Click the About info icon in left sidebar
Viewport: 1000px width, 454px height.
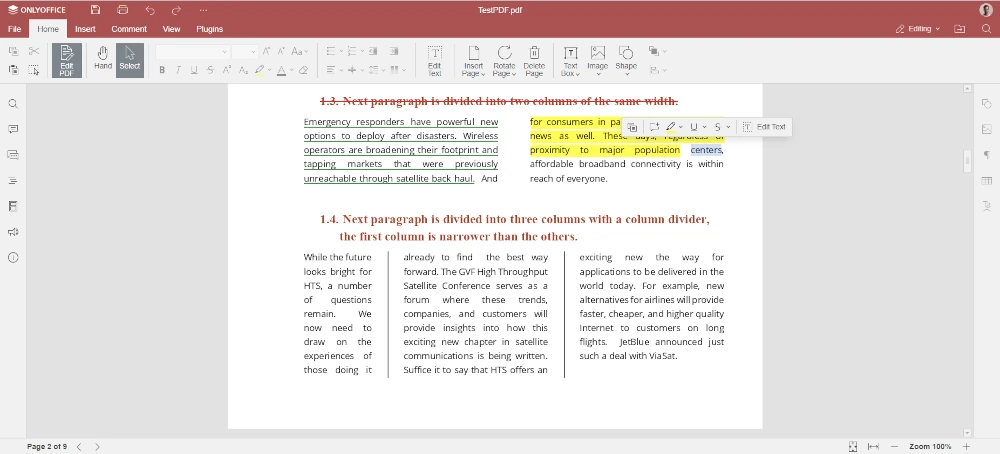[x=13, y=258]
